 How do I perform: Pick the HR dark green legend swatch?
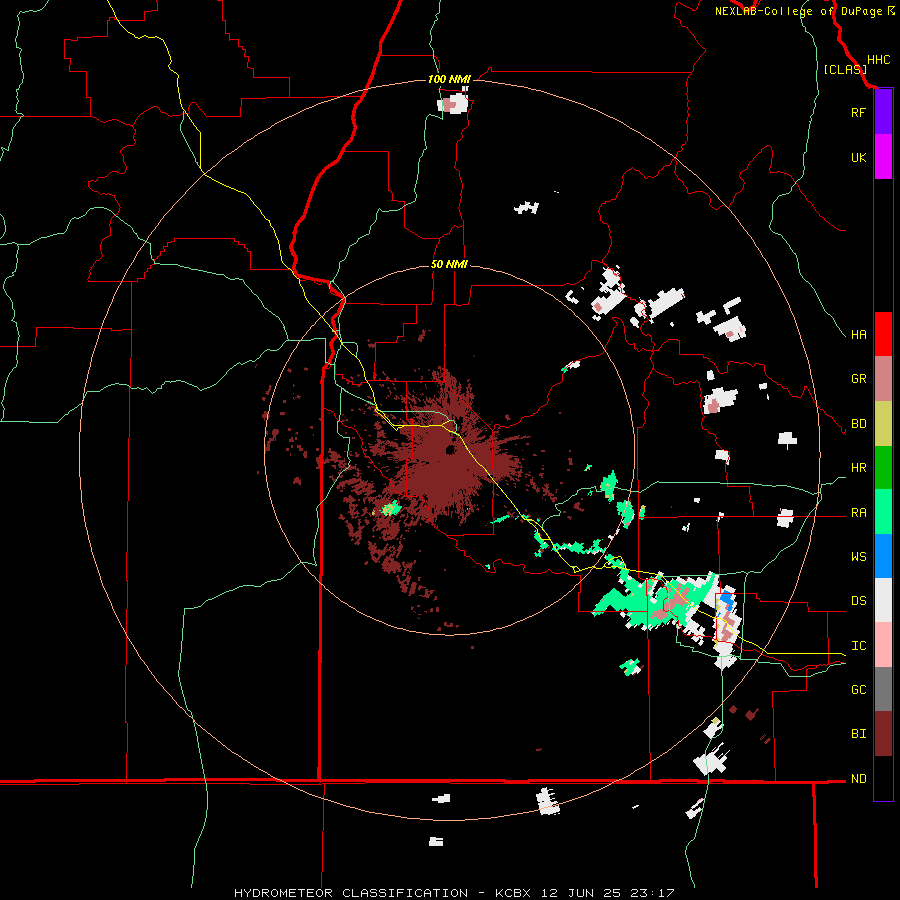tap(883, 468)
